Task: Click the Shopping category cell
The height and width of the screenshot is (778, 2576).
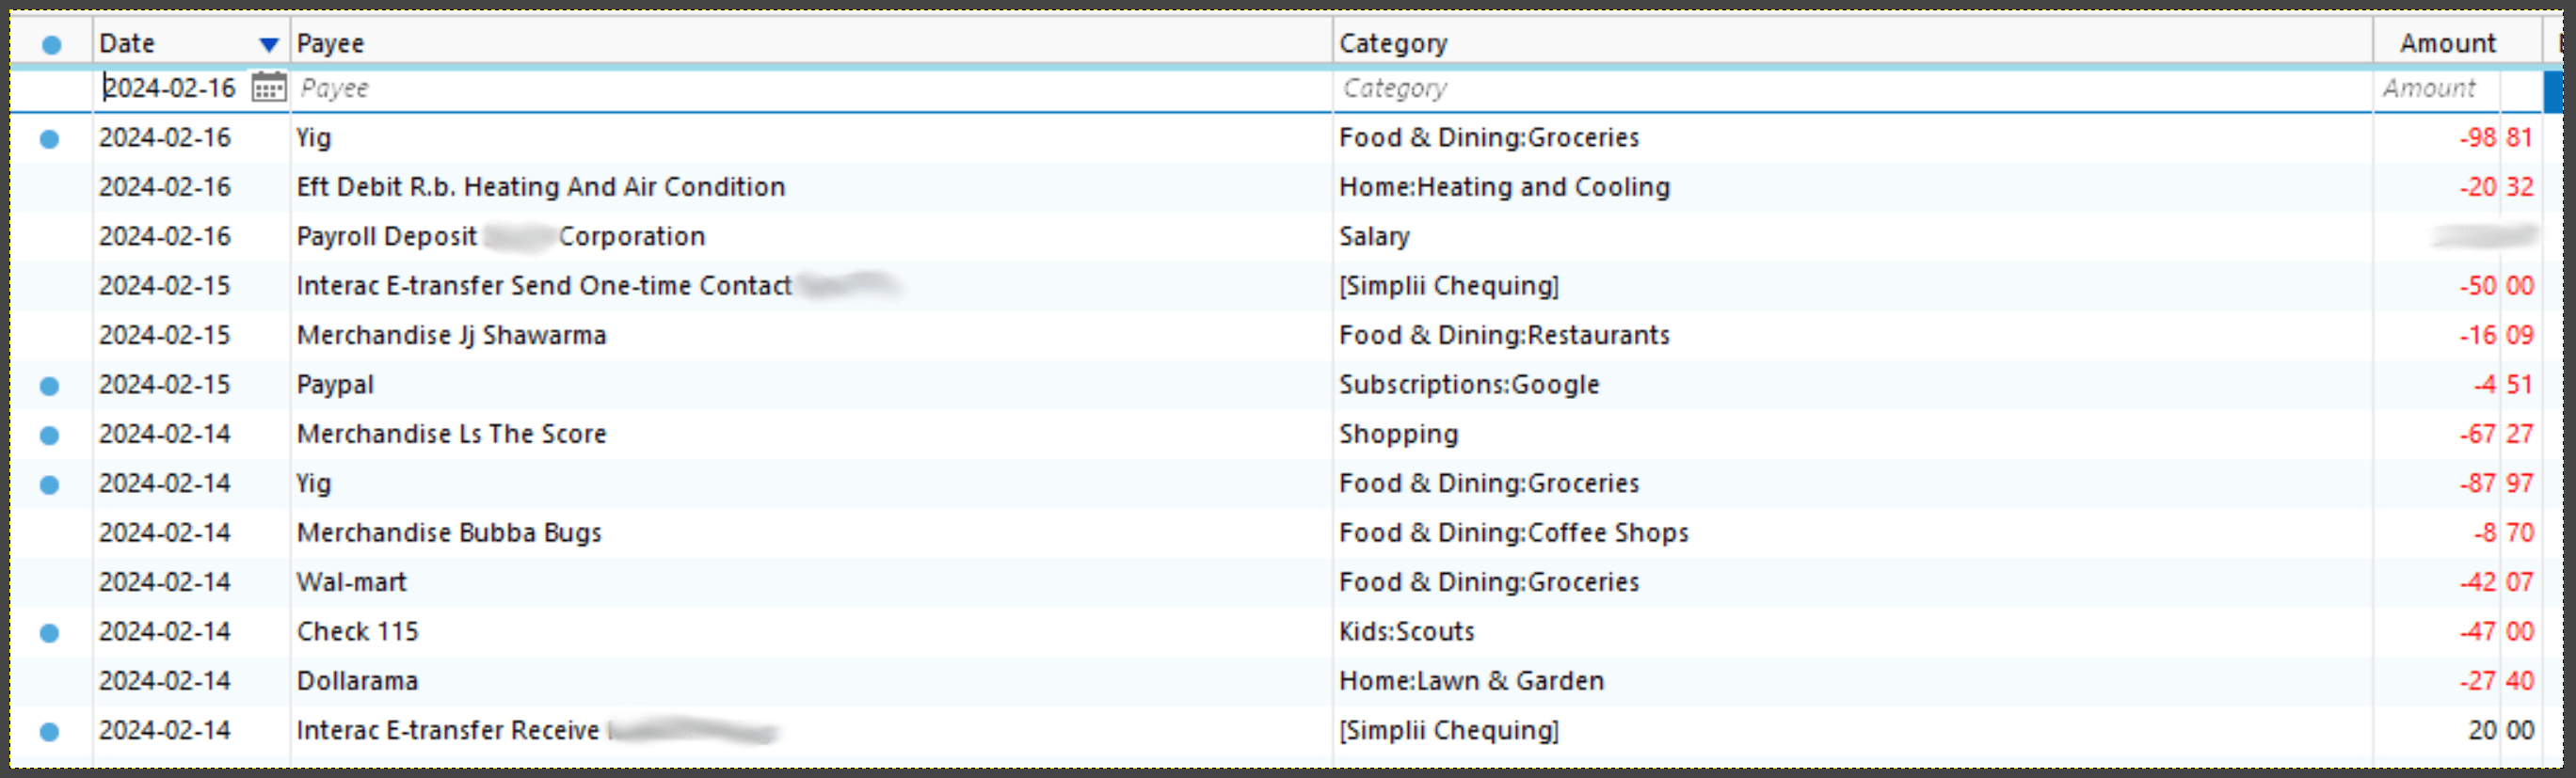Action: point(1398,434)
